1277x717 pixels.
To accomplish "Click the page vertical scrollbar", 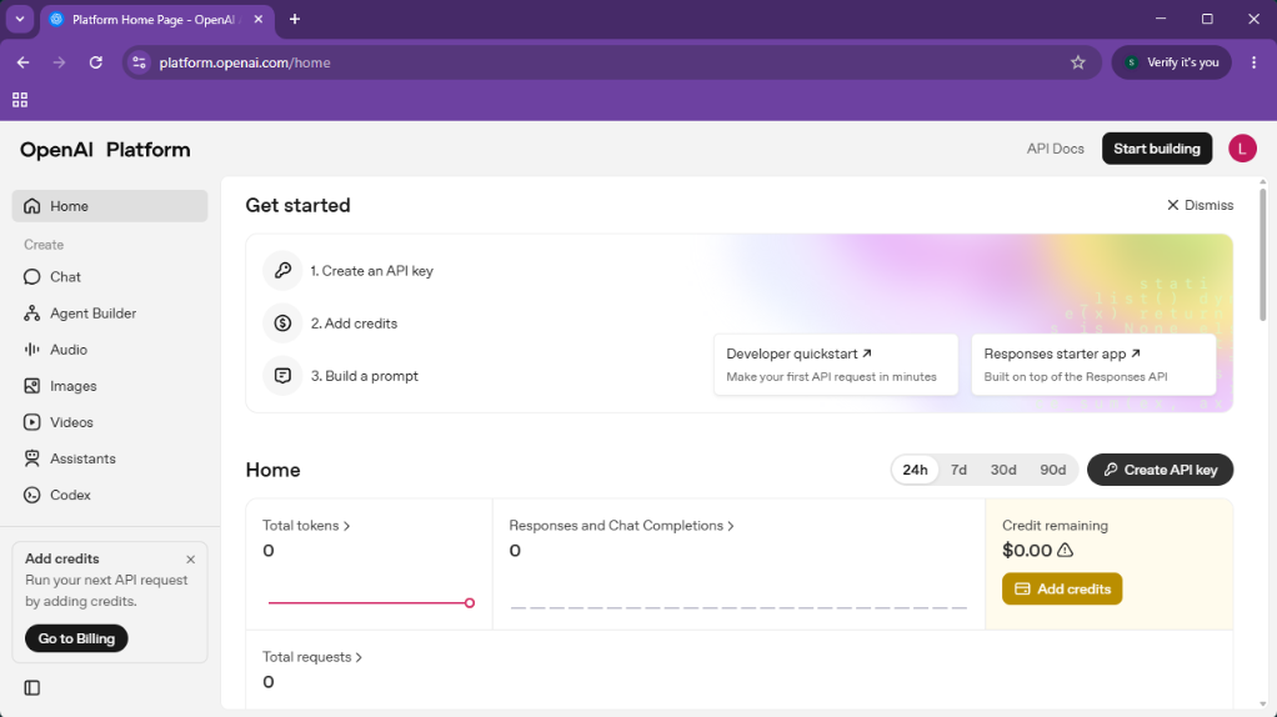I will pos(1262,255).
